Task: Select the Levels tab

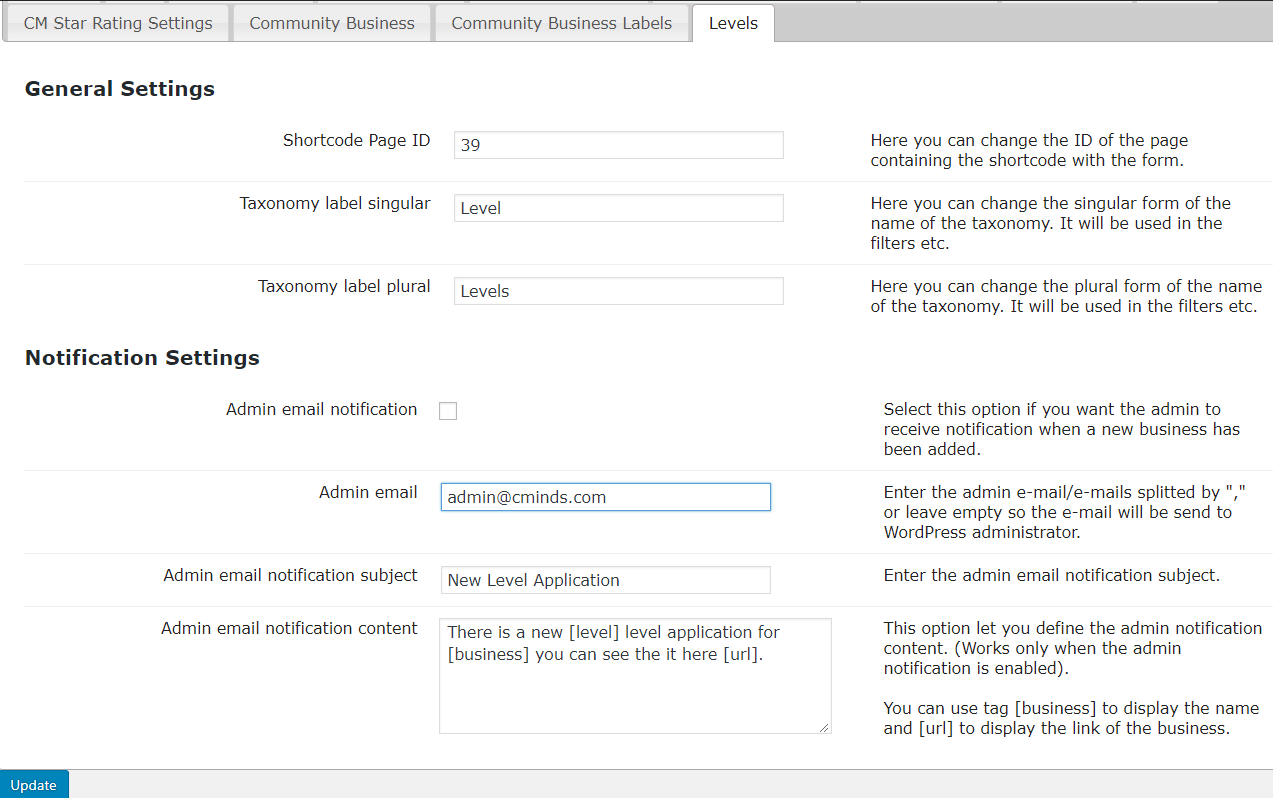Action: coord(733,23)
